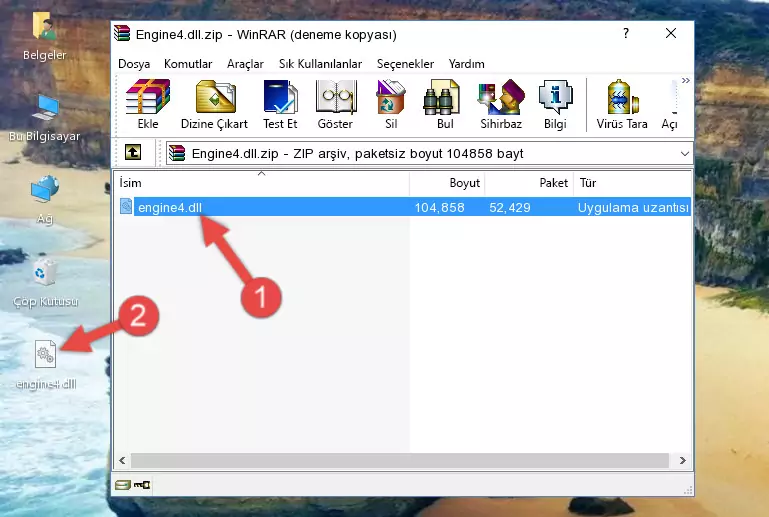Screen dimensions: 769x517
Task: Click the Göster view icon
Action: [335, 104]
